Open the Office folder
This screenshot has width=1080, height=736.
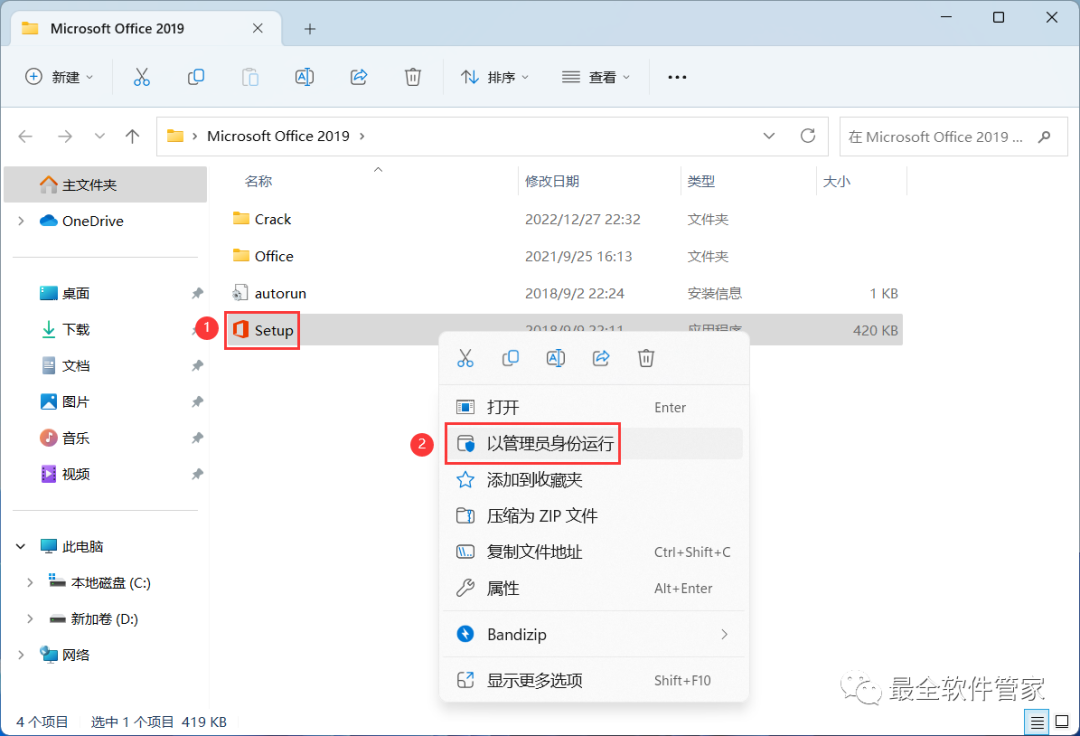[563, 256]
